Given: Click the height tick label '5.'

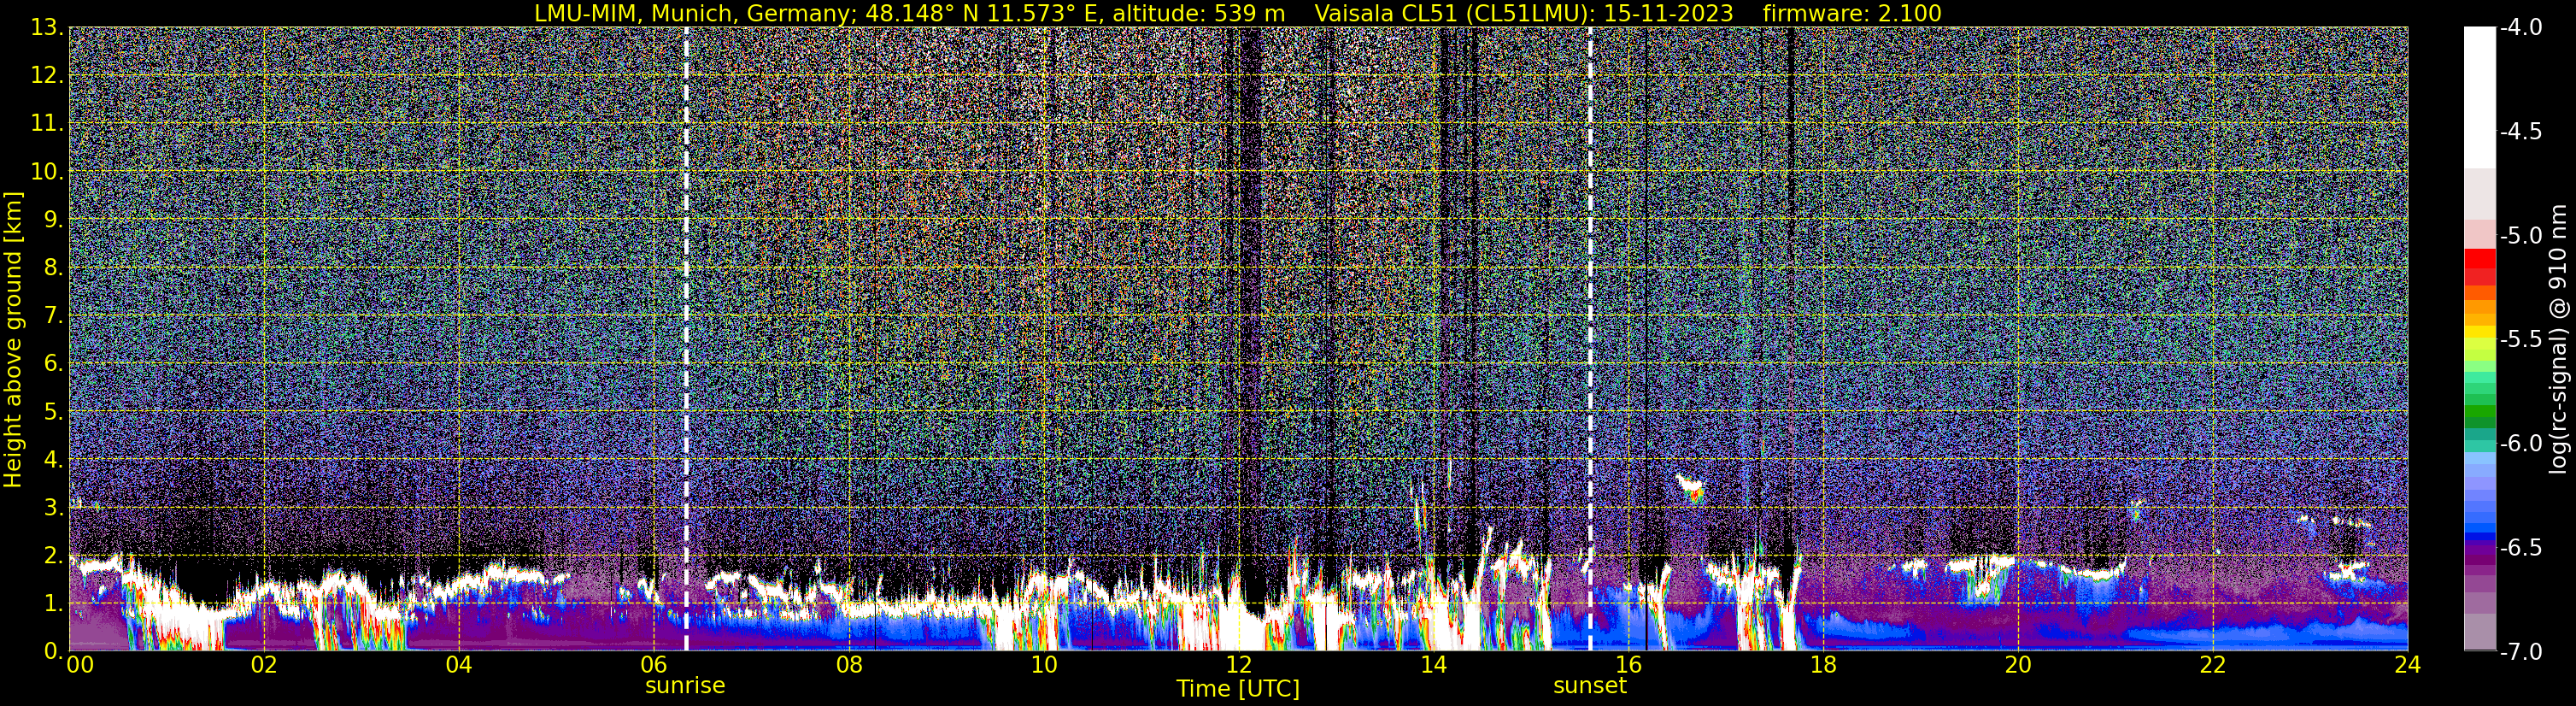Looking at the screenshot, I should pos(53,412).
